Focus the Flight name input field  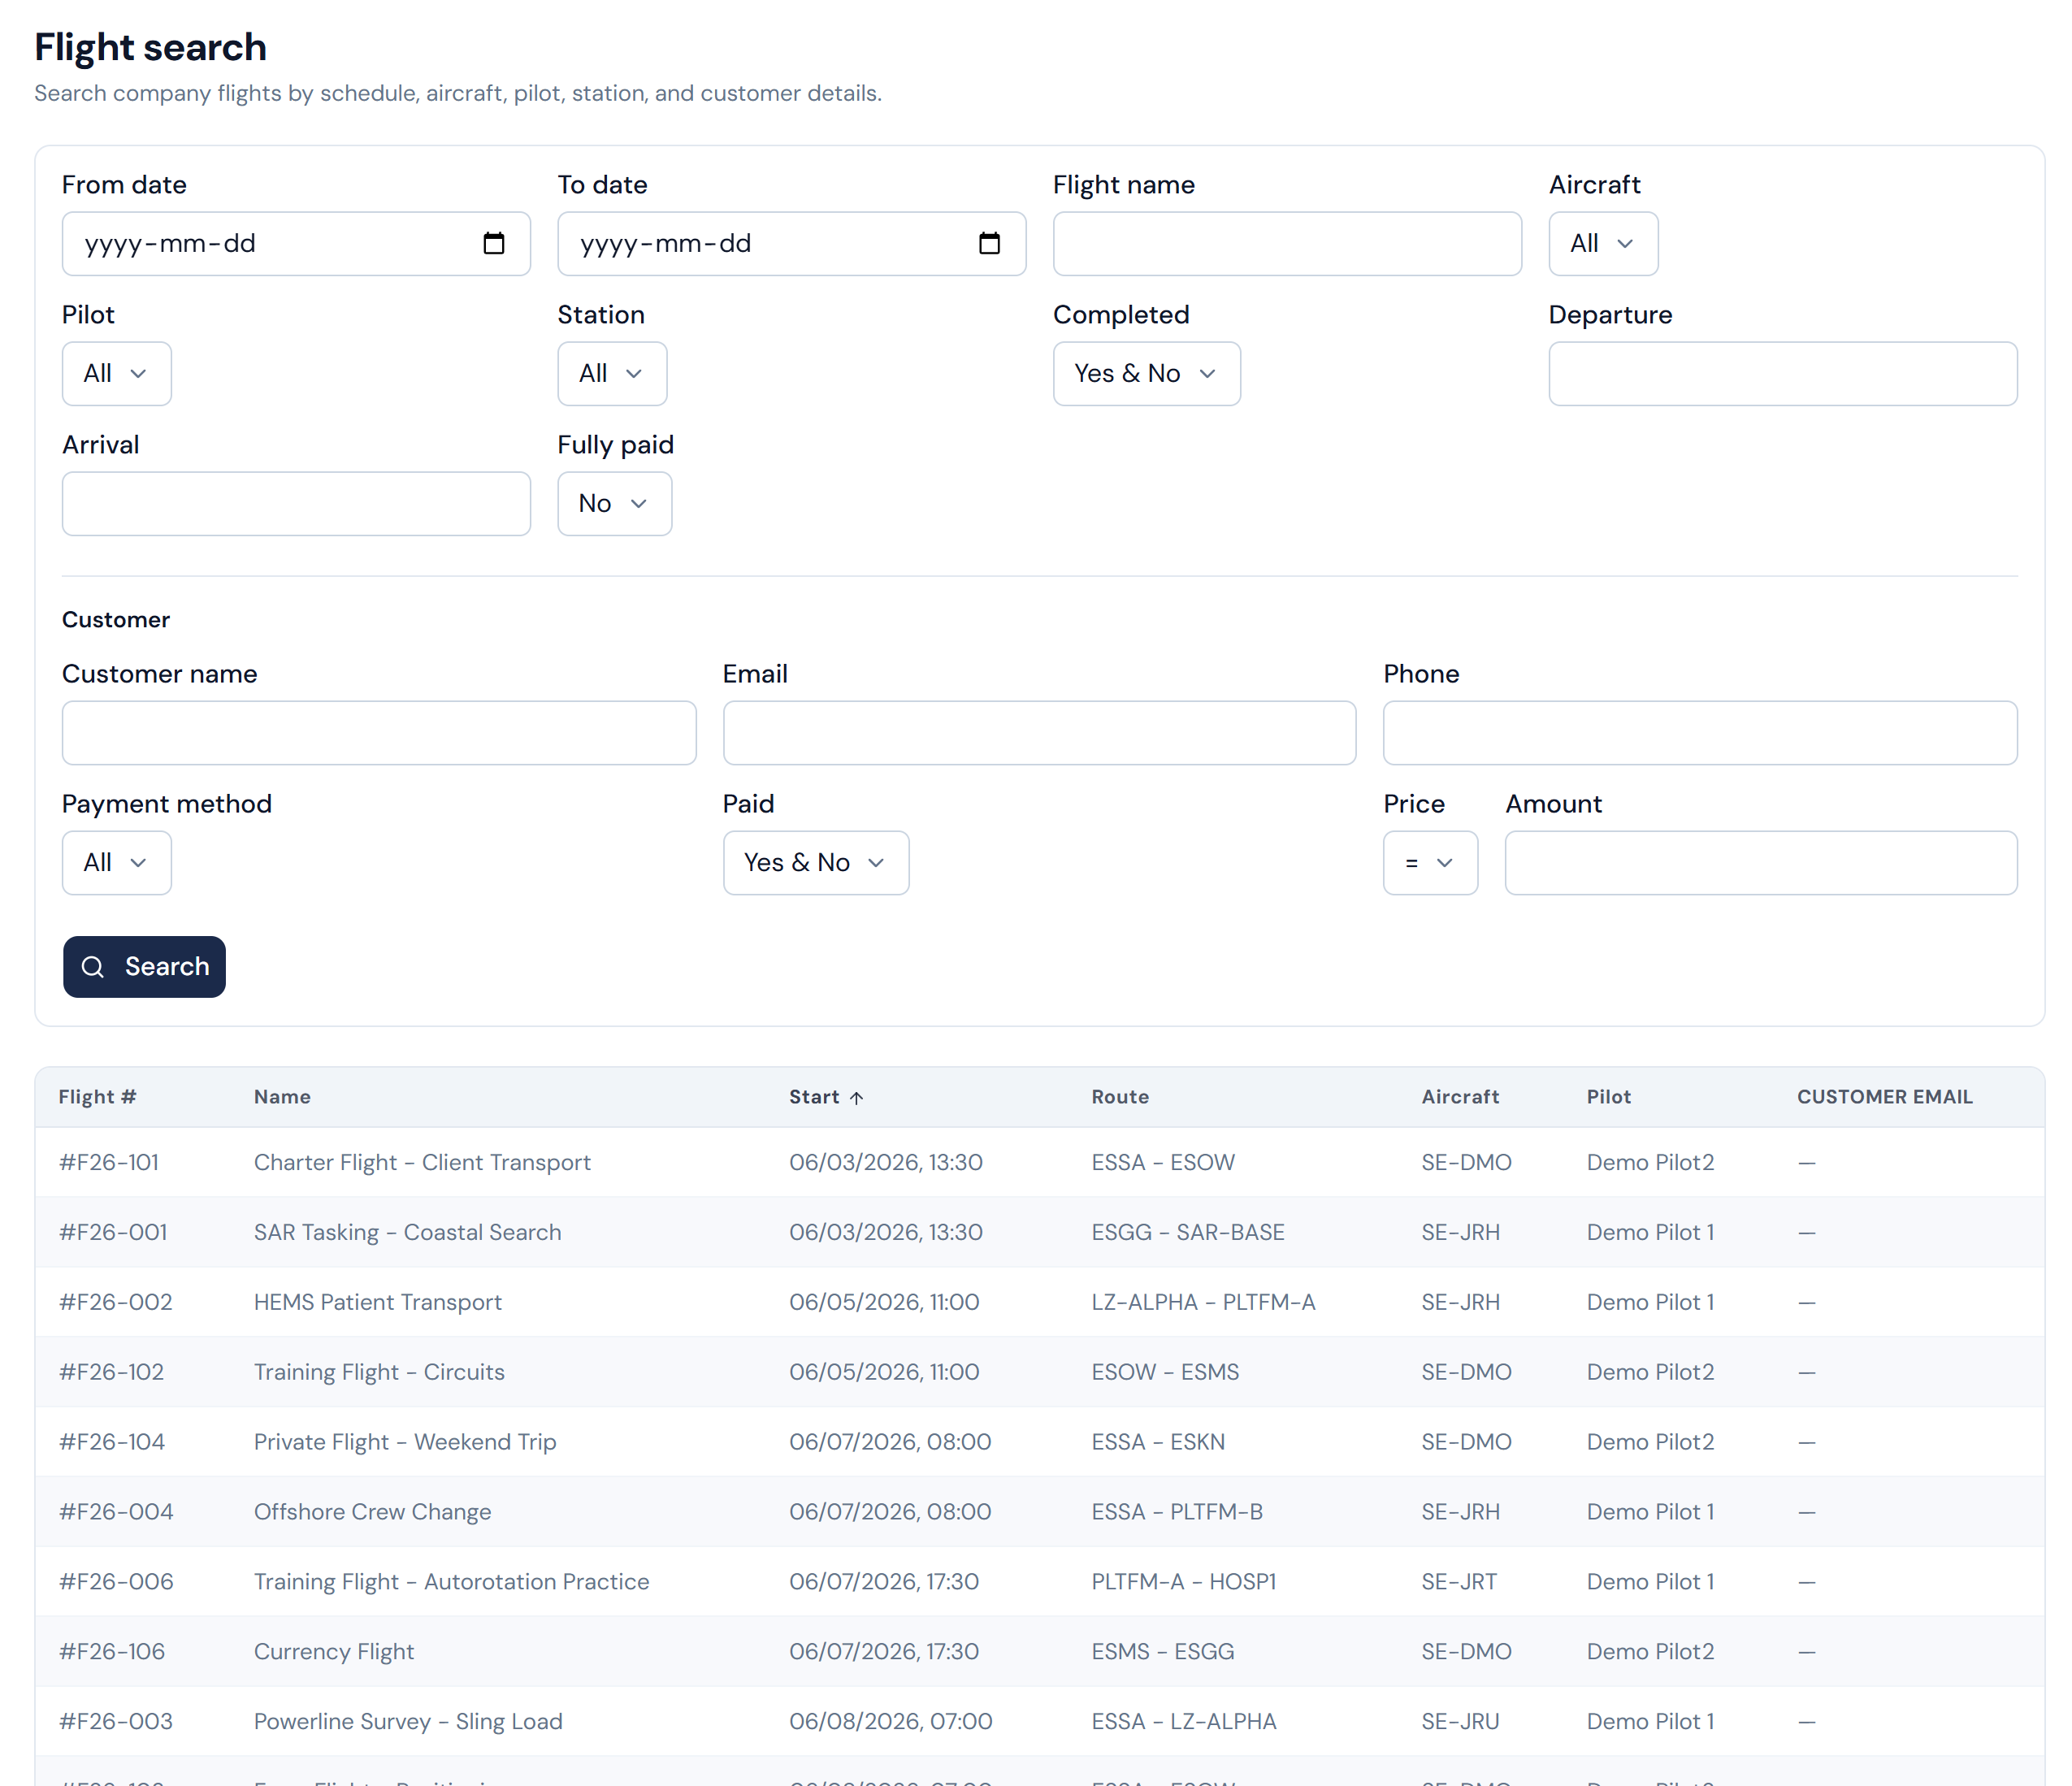click(1287, 243)
